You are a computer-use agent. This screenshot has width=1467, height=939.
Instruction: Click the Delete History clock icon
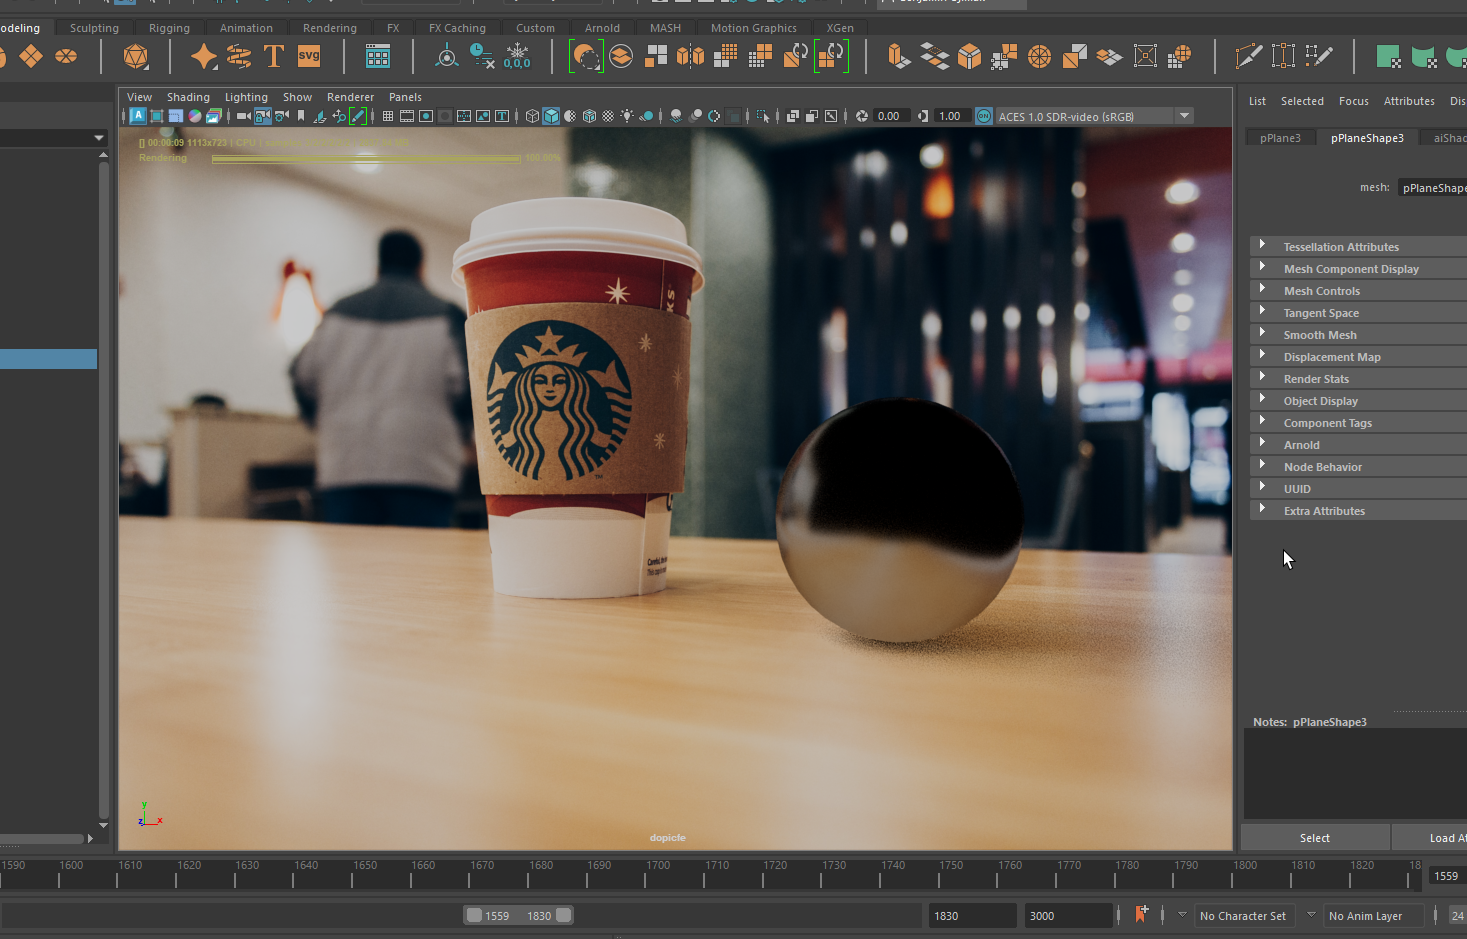482,57
